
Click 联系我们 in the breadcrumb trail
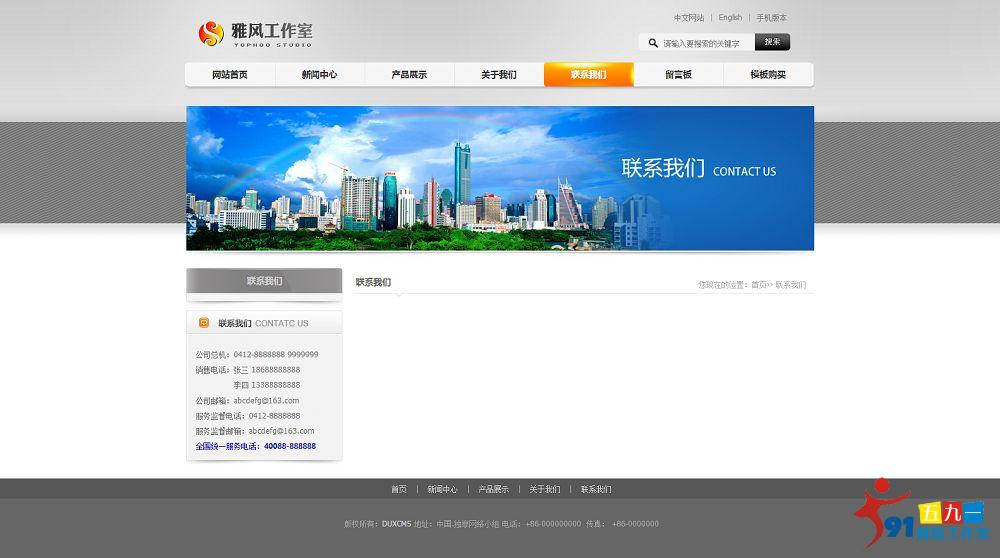pyautogui.click(x=791, y=285)
